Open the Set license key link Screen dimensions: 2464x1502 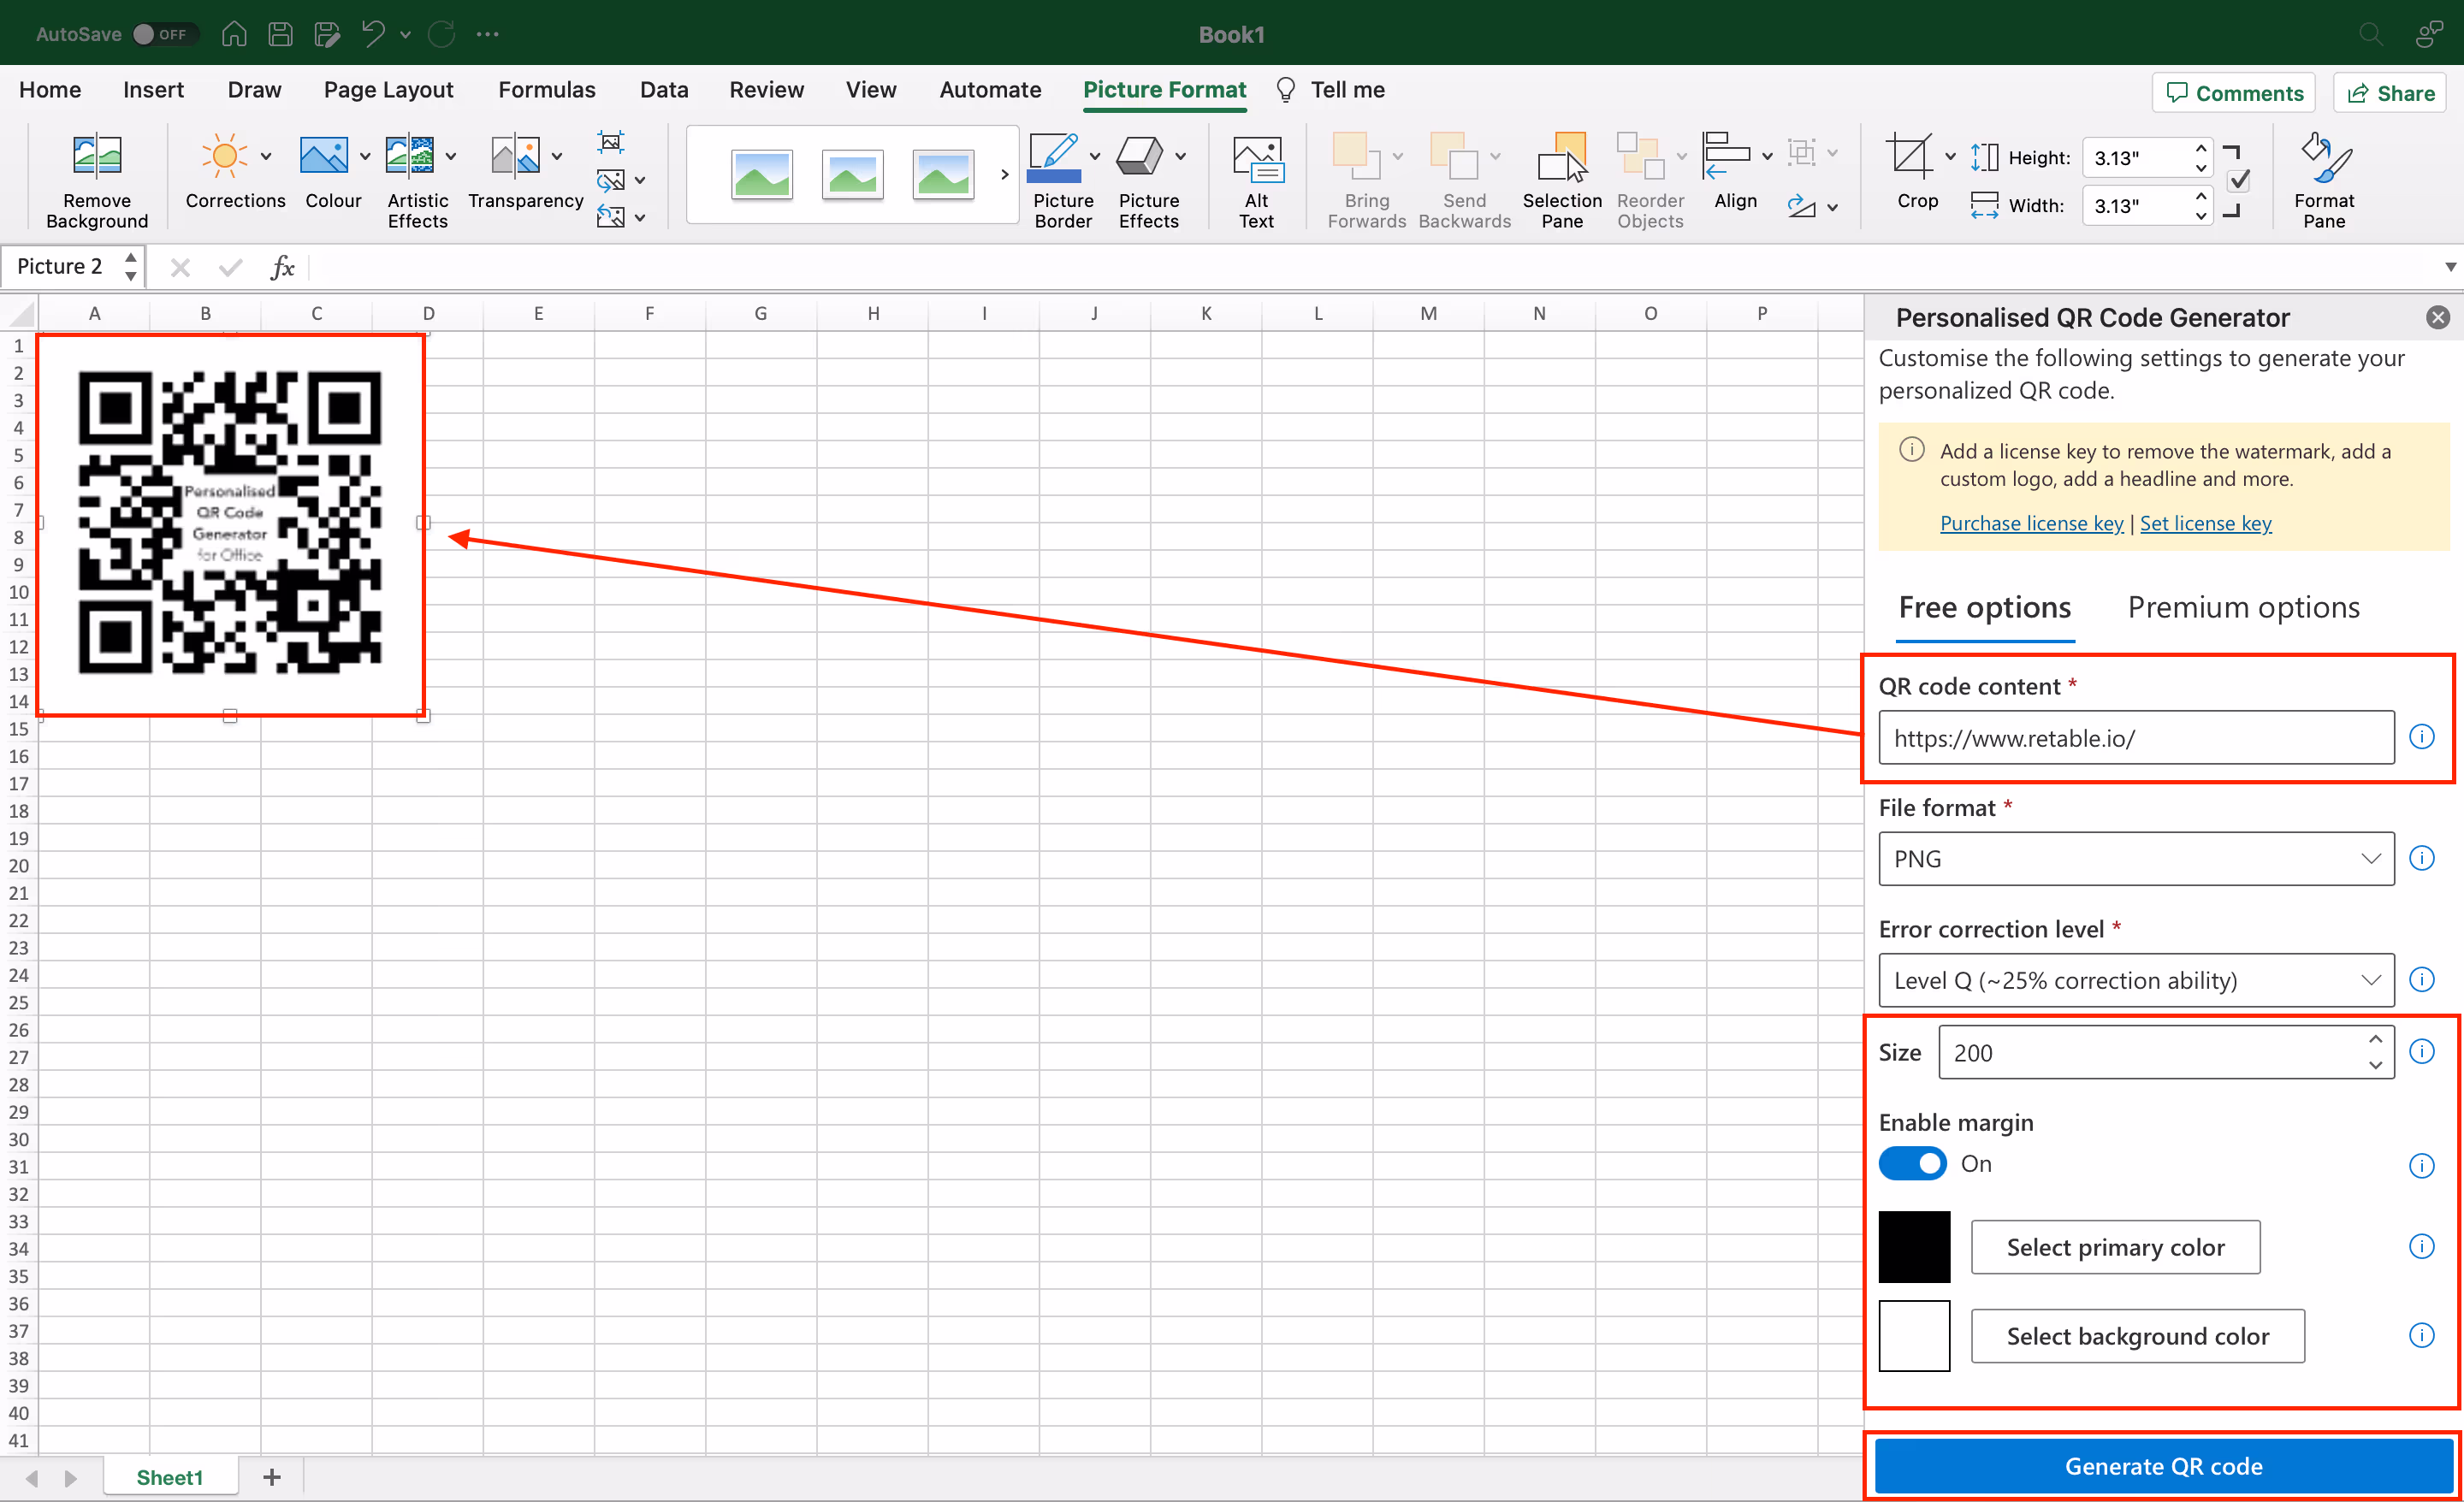pyautogui.click(x=2205, y=523)
